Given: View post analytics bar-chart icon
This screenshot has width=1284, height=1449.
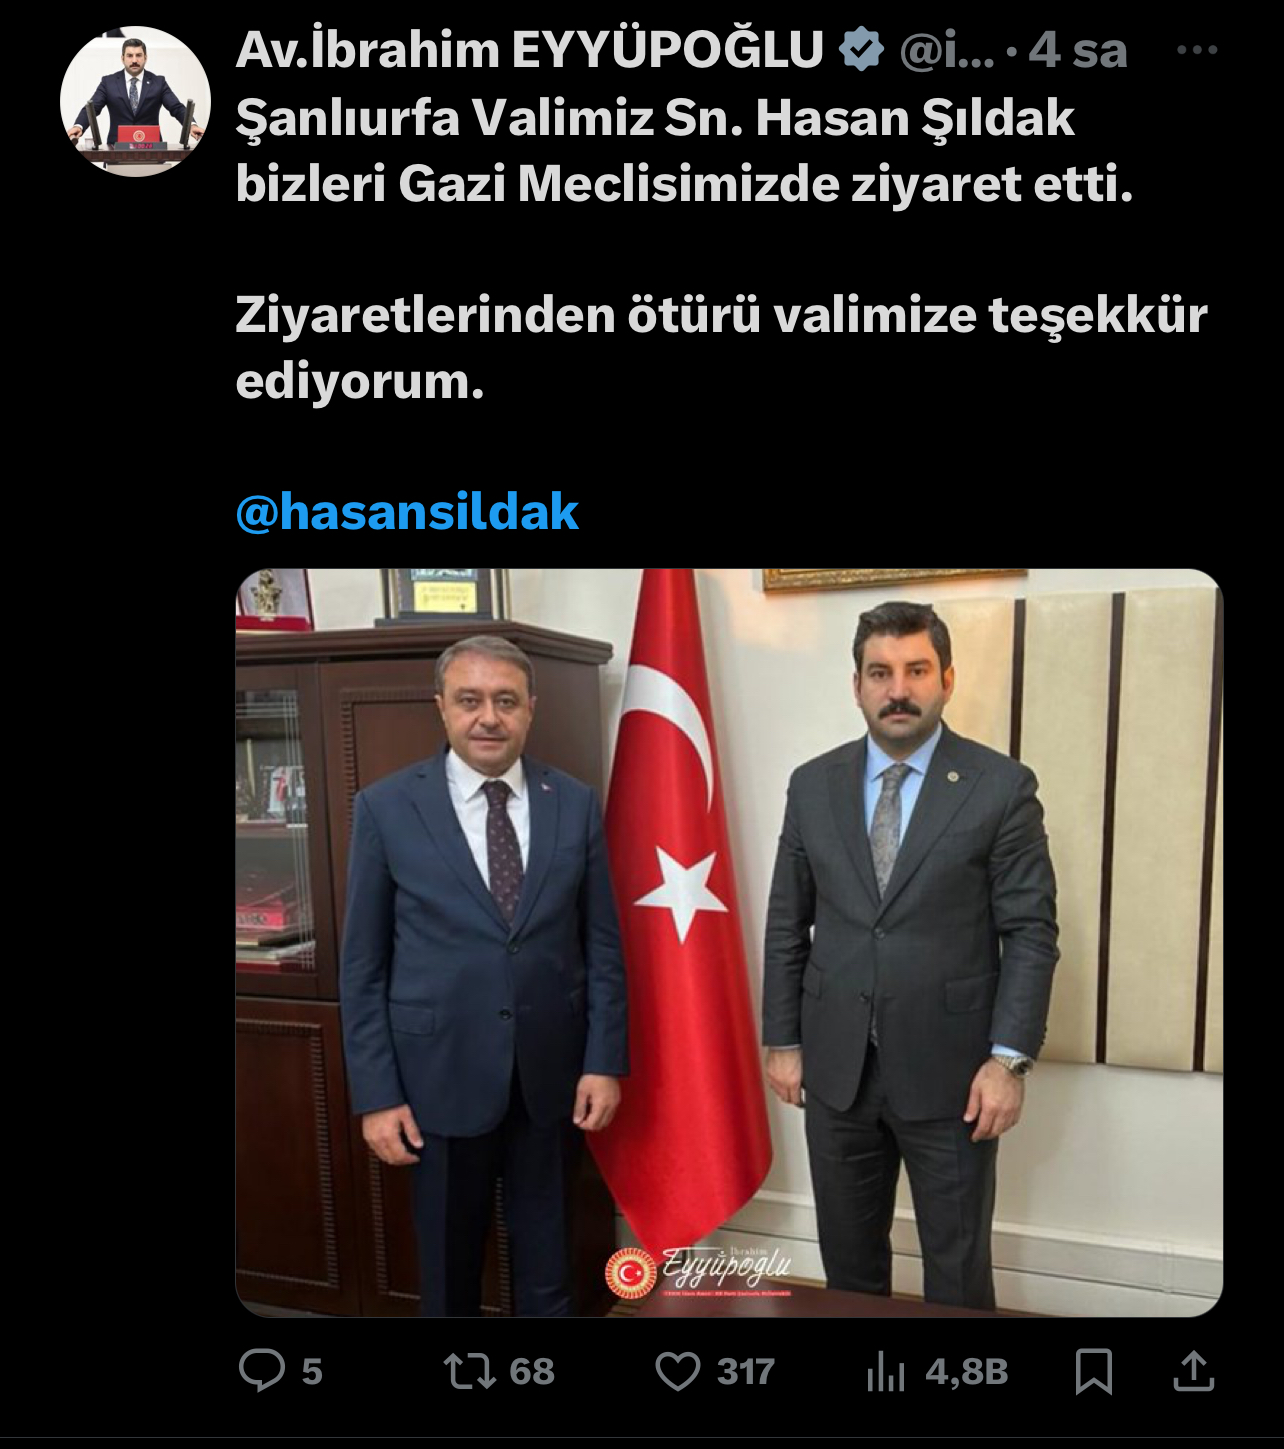Looking at the screenshot, I should (886, 1371).
